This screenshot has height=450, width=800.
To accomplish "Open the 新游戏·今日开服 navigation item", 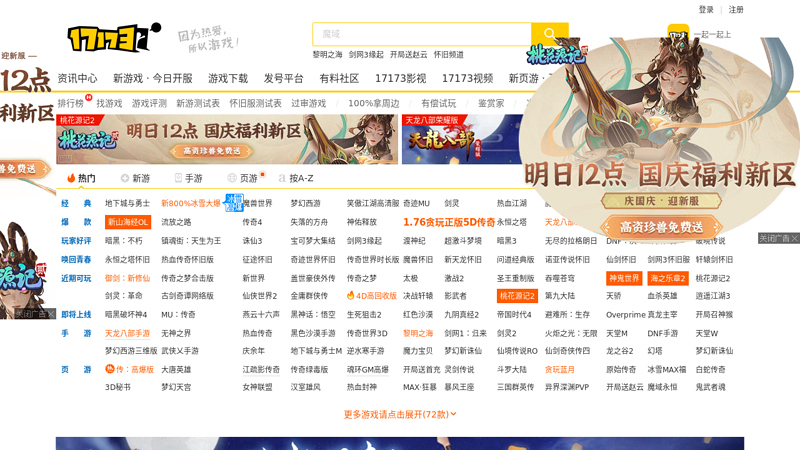I will (153, 78).
